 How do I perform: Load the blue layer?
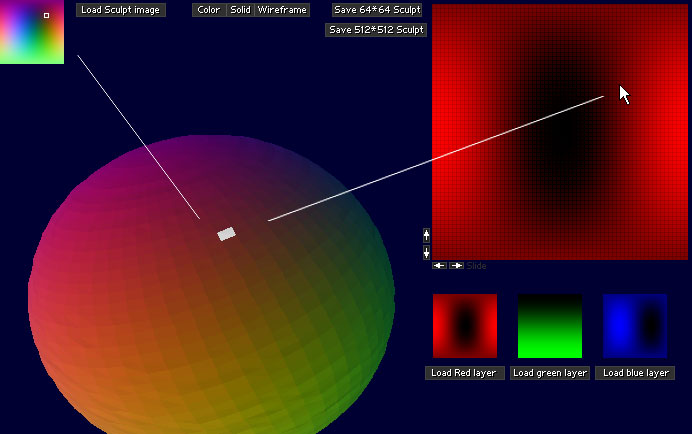pyautogui.click(x=636, y=373)
